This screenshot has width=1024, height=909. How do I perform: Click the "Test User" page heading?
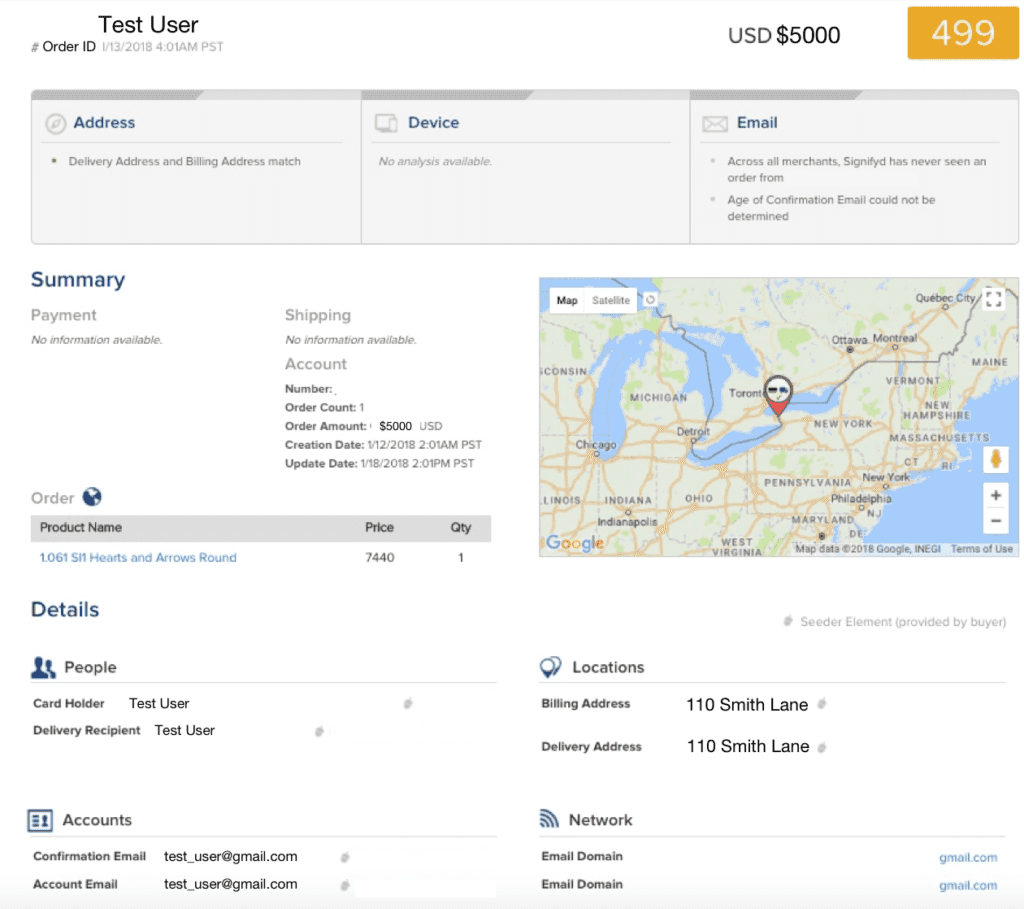tap(148, 25)
